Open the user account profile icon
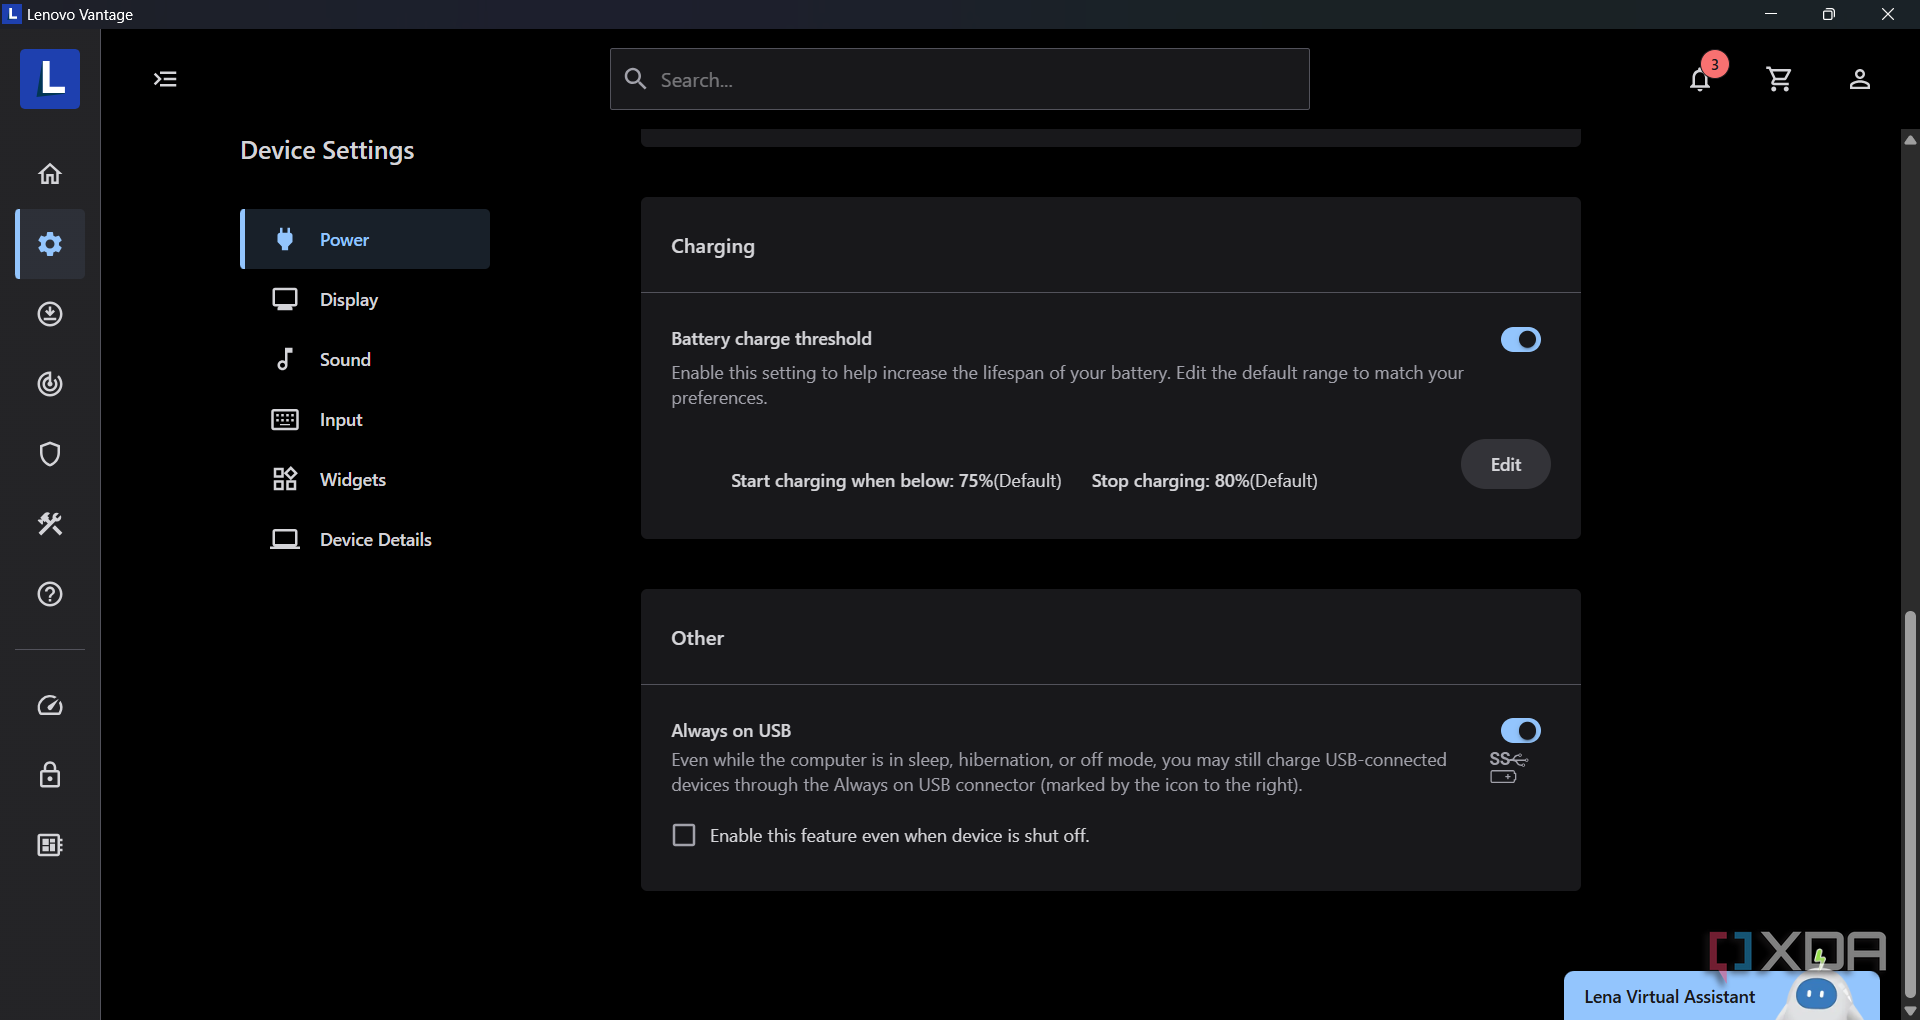1920x1020 pixels. point(1859,79)
